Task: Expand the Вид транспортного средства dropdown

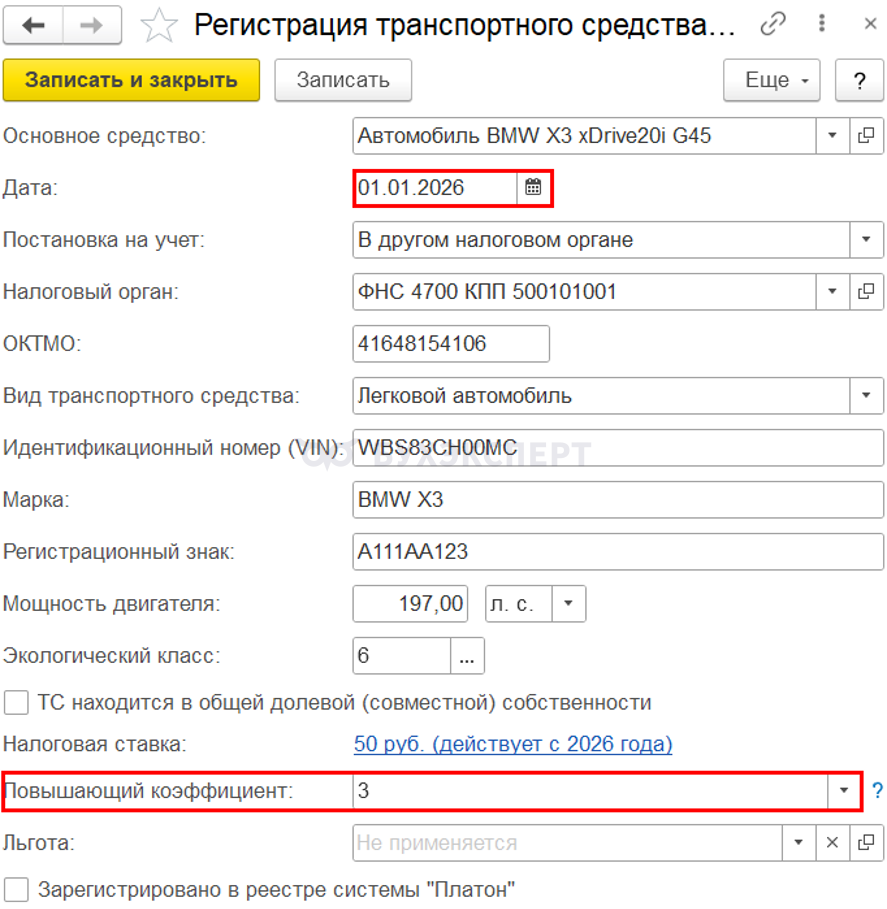Action: click(x=866, y=395)
